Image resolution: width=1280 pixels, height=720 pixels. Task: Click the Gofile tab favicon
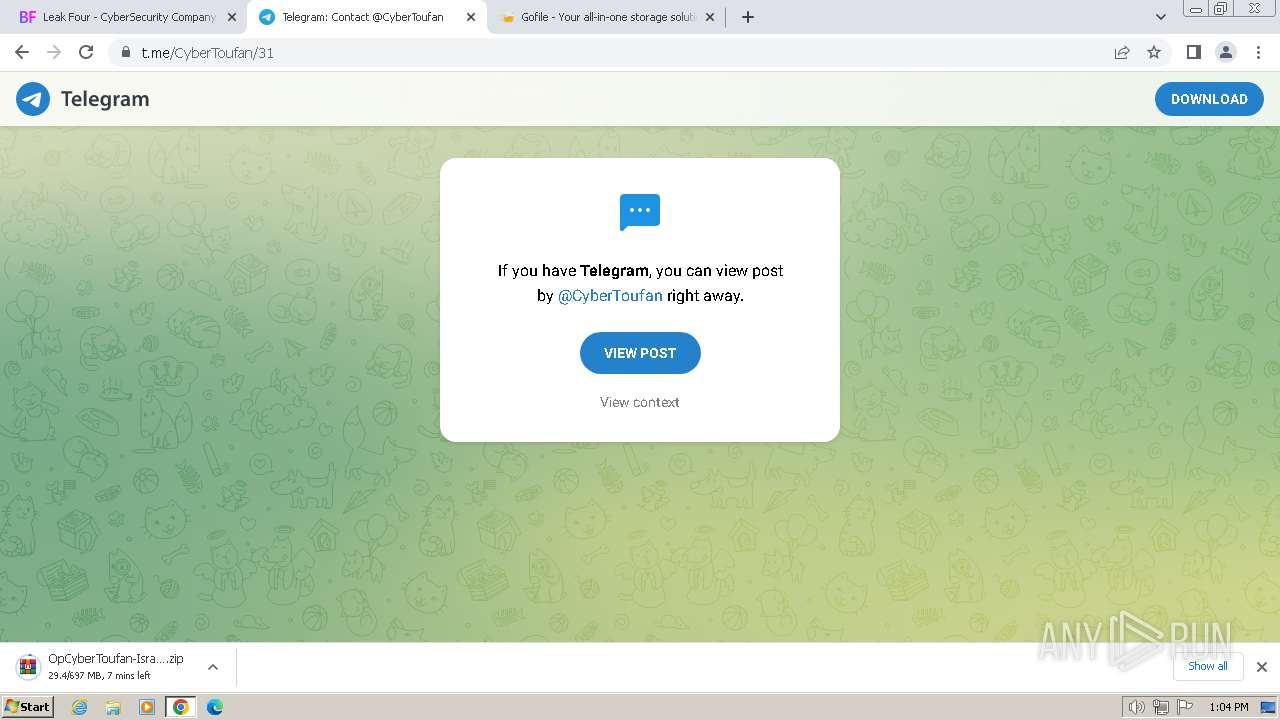[507, 17]
